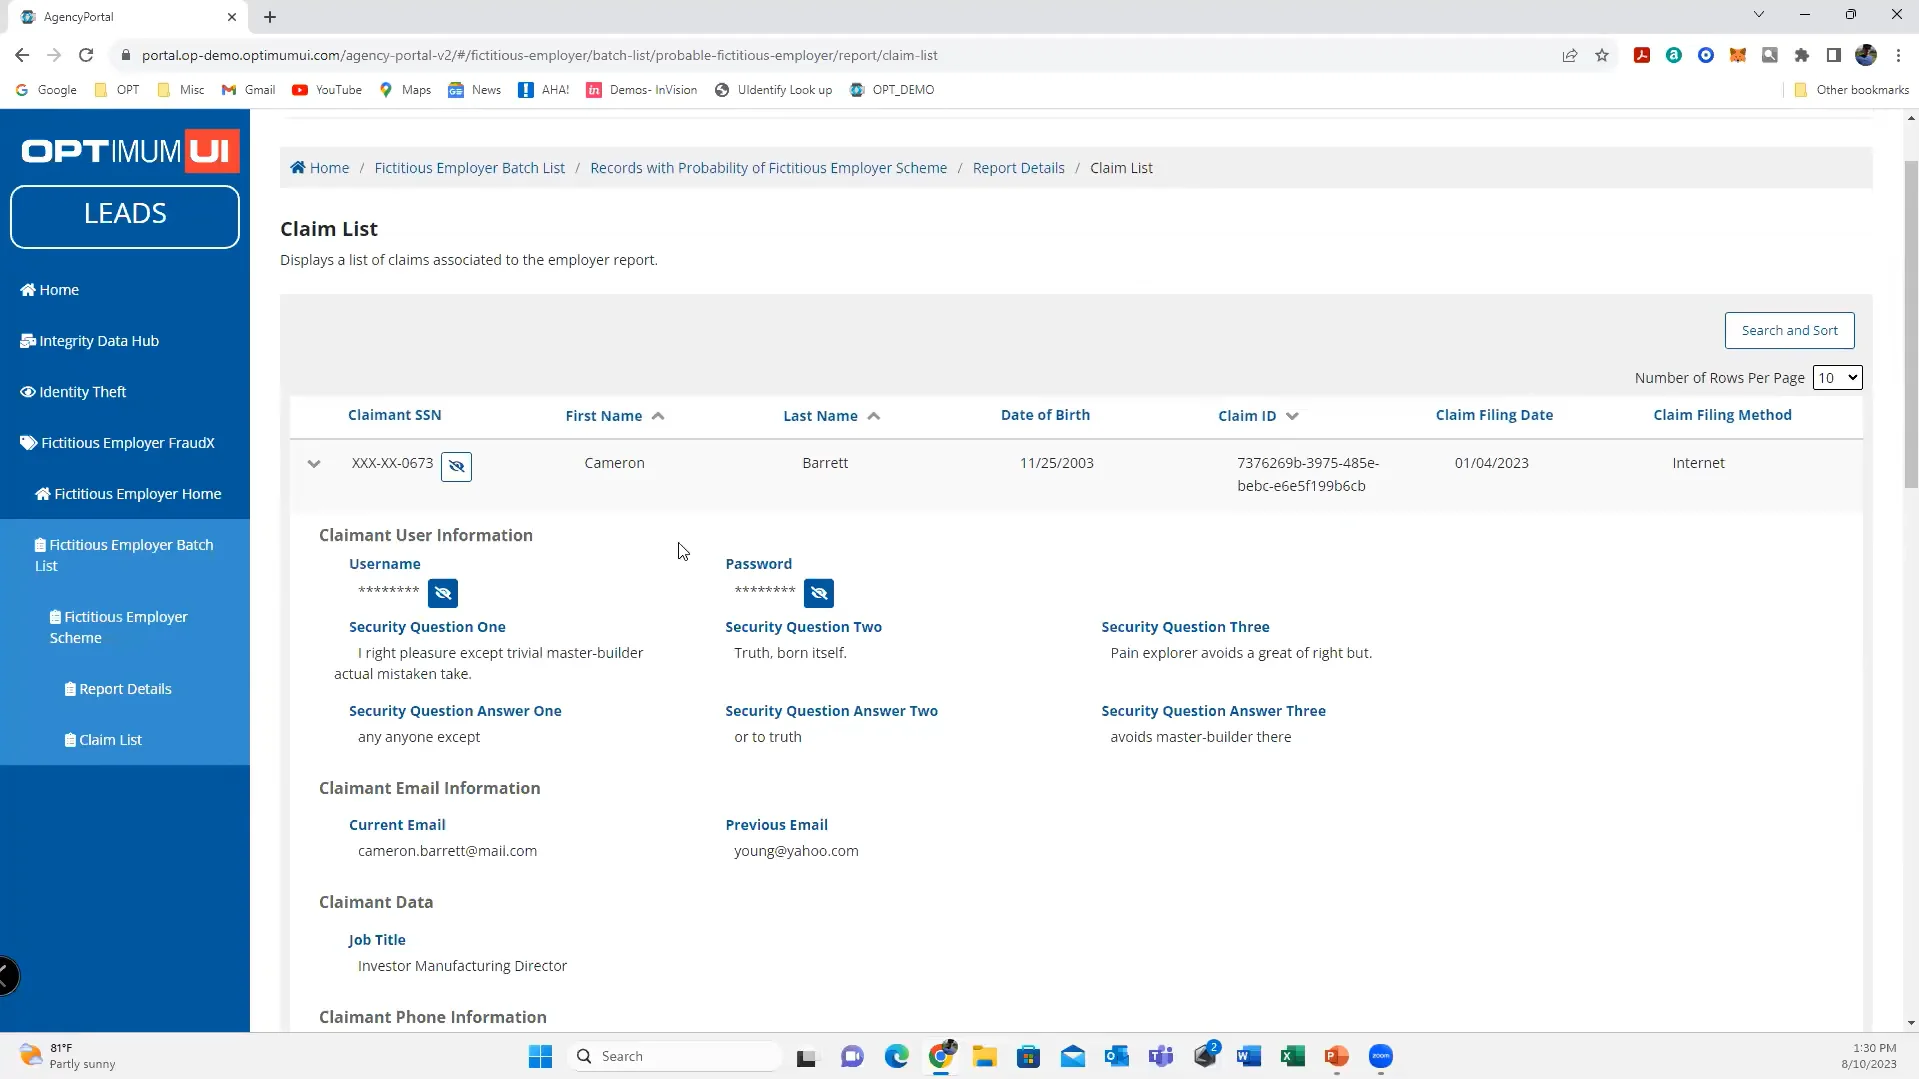This screenshot has height=1079, width=1919.
Task: Share this page icon in address bar
Action: tap(1570, 55)
